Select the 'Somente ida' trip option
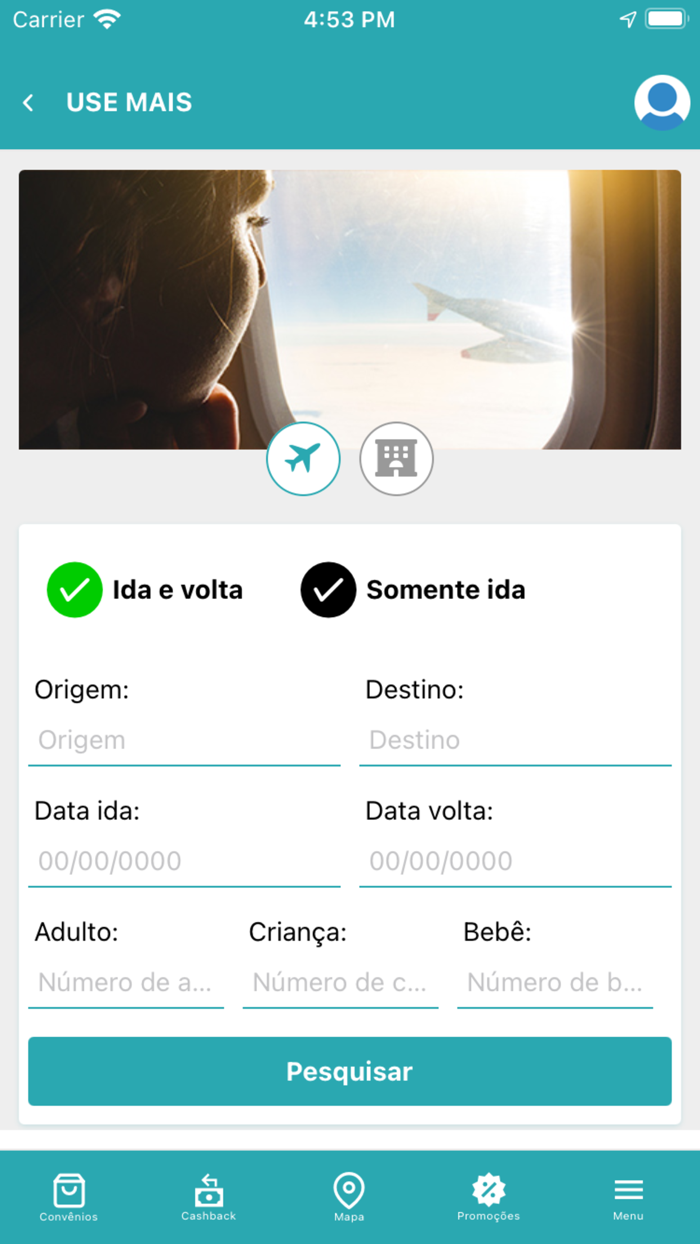Image resolution: width=700 pixels, height=1244 pixels. [447, 590]
